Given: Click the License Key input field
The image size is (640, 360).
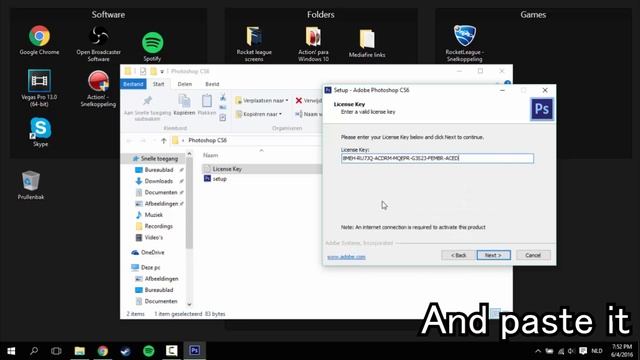Looking at the screenshot, I should coord(437,158).
